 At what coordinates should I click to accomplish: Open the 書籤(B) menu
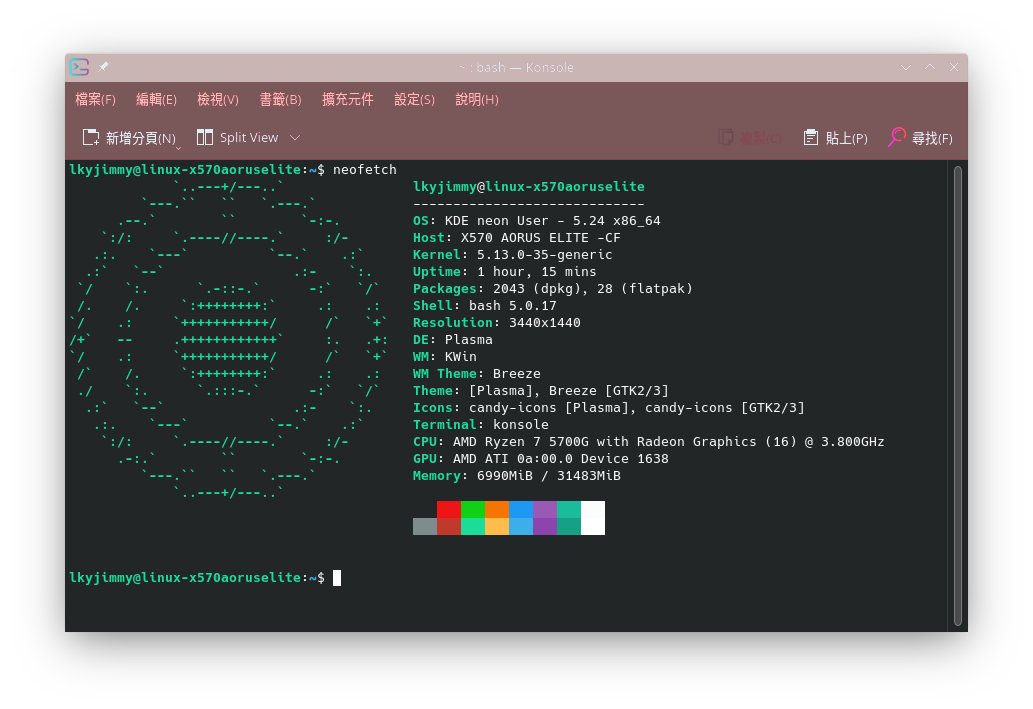tap(280, 99)
